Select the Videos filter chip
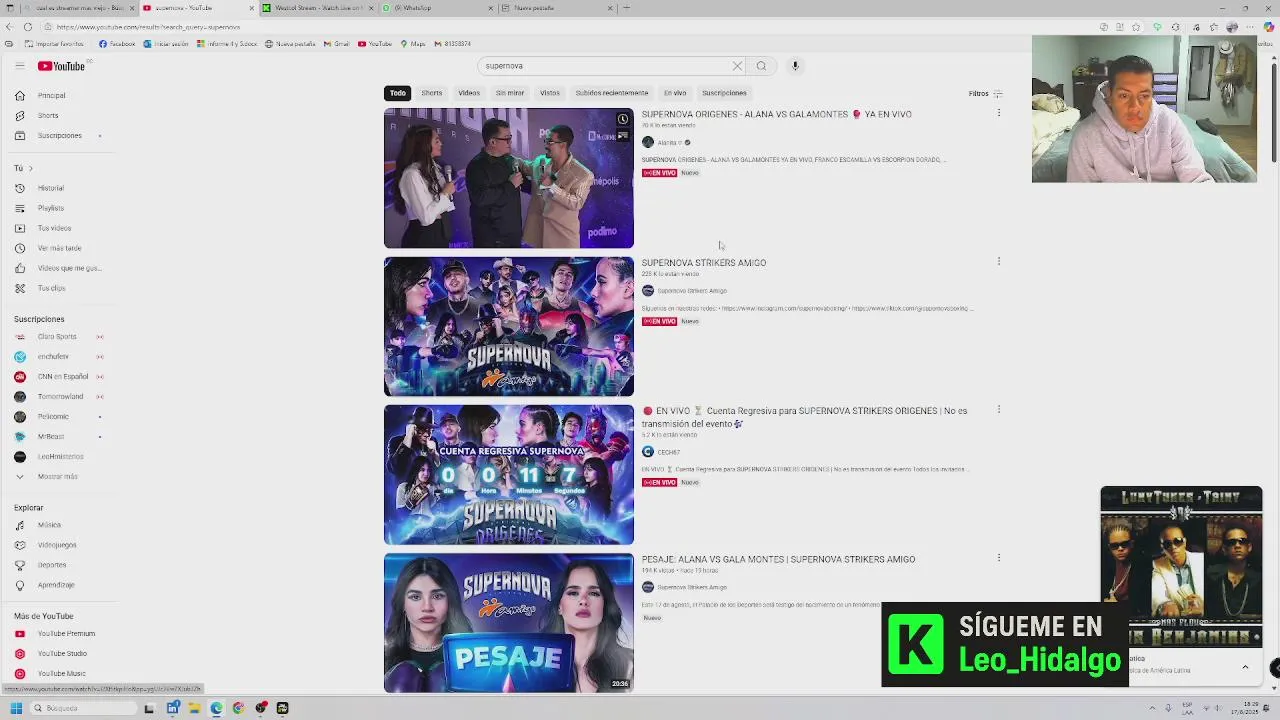Viewport: 1280px width, 720px height. point(469,93)
